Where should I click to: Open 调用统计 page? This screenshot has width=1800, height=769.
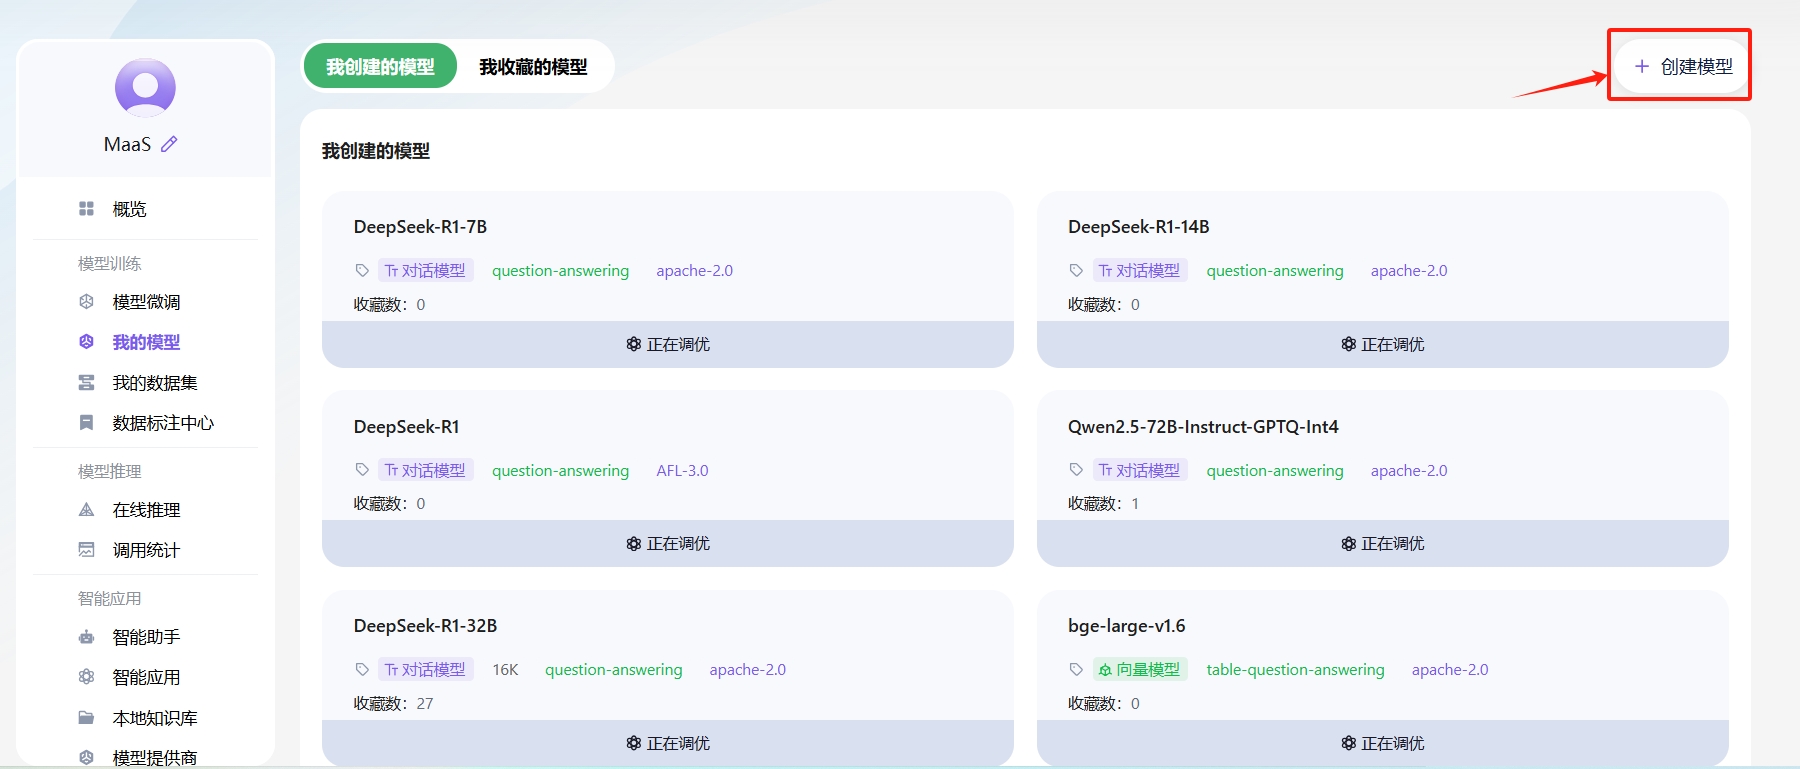[145, 549]
